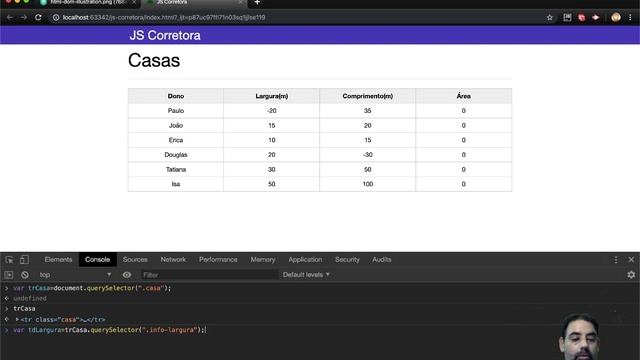
Task: Go forward in browser history
Action: coord(24,18)
